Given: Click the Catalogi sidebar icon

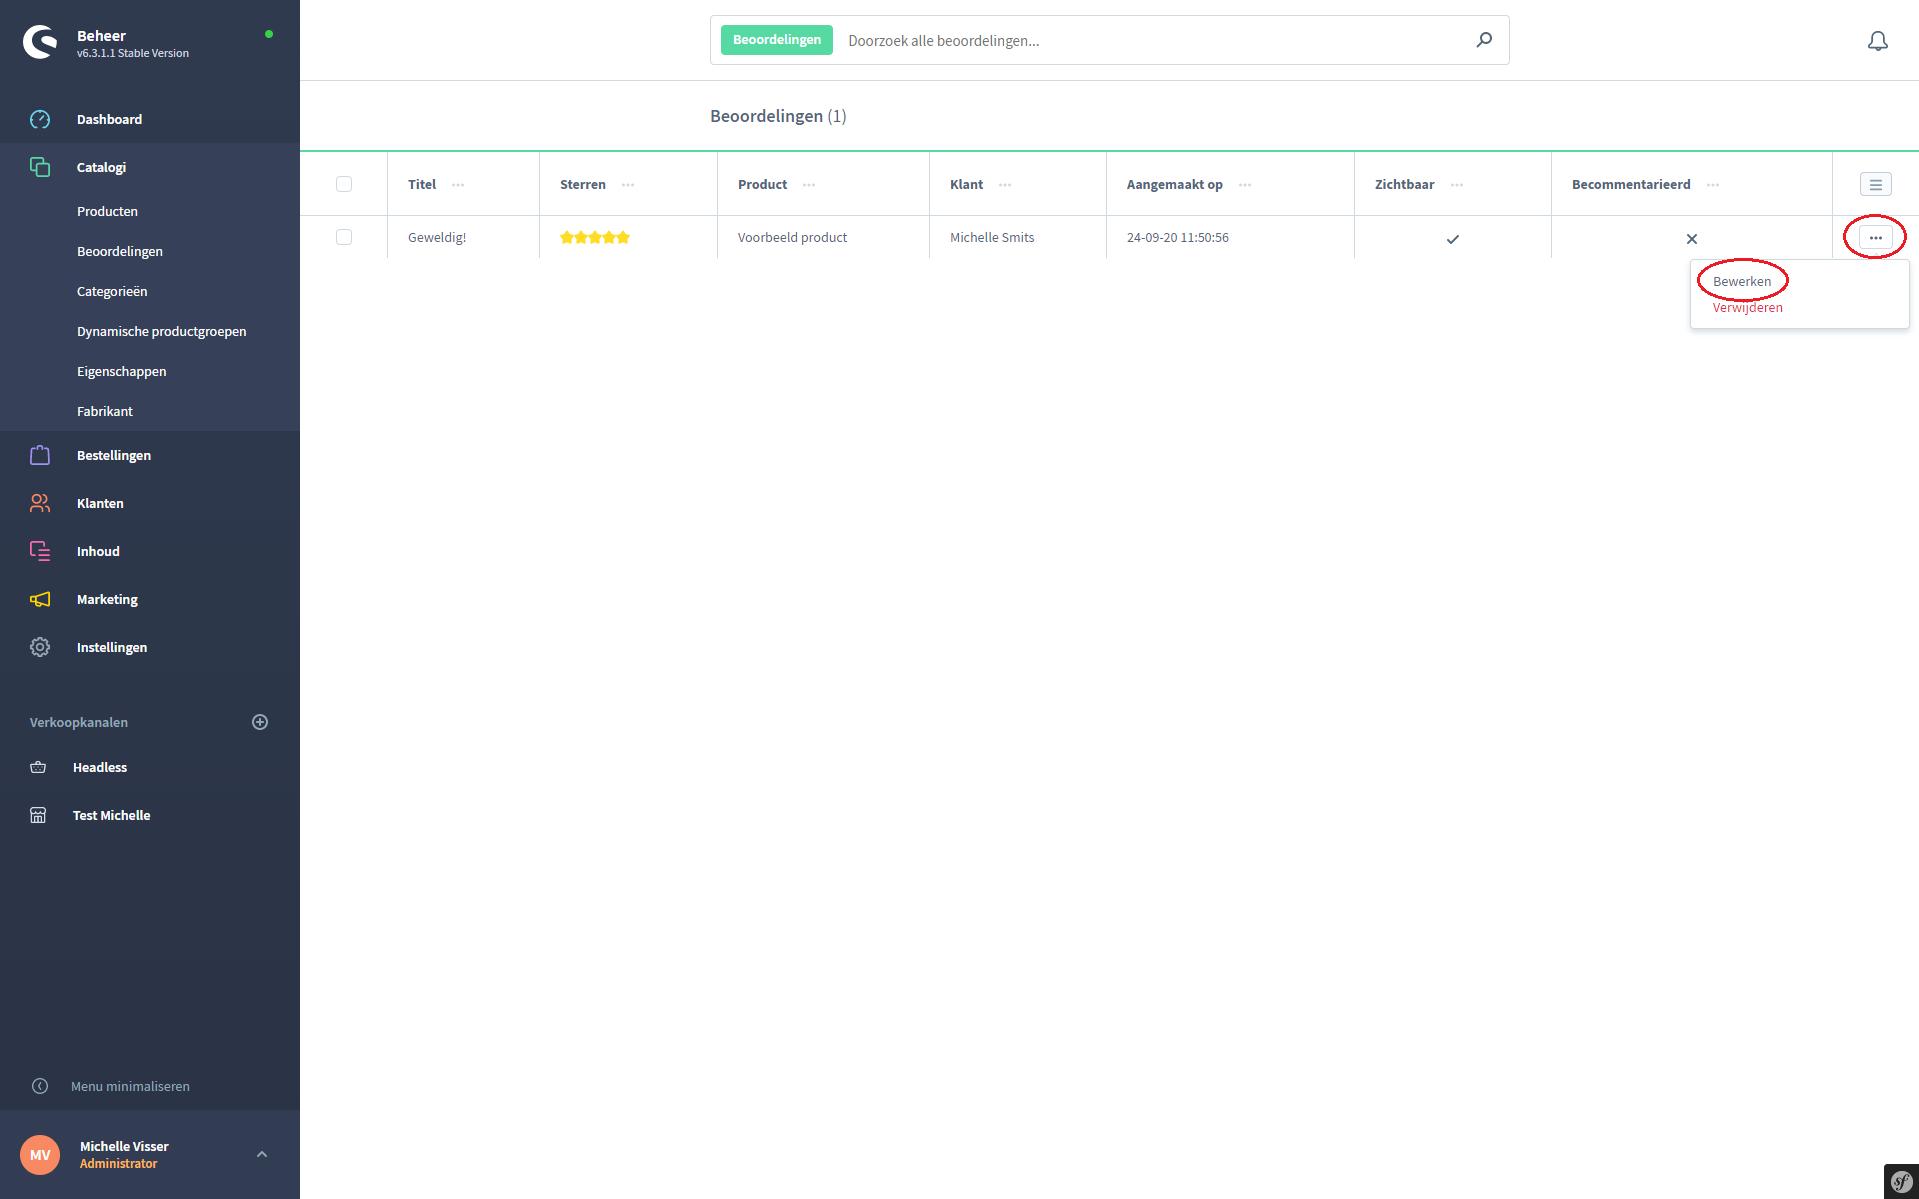Looking at the screenshot, I should 40,167.
